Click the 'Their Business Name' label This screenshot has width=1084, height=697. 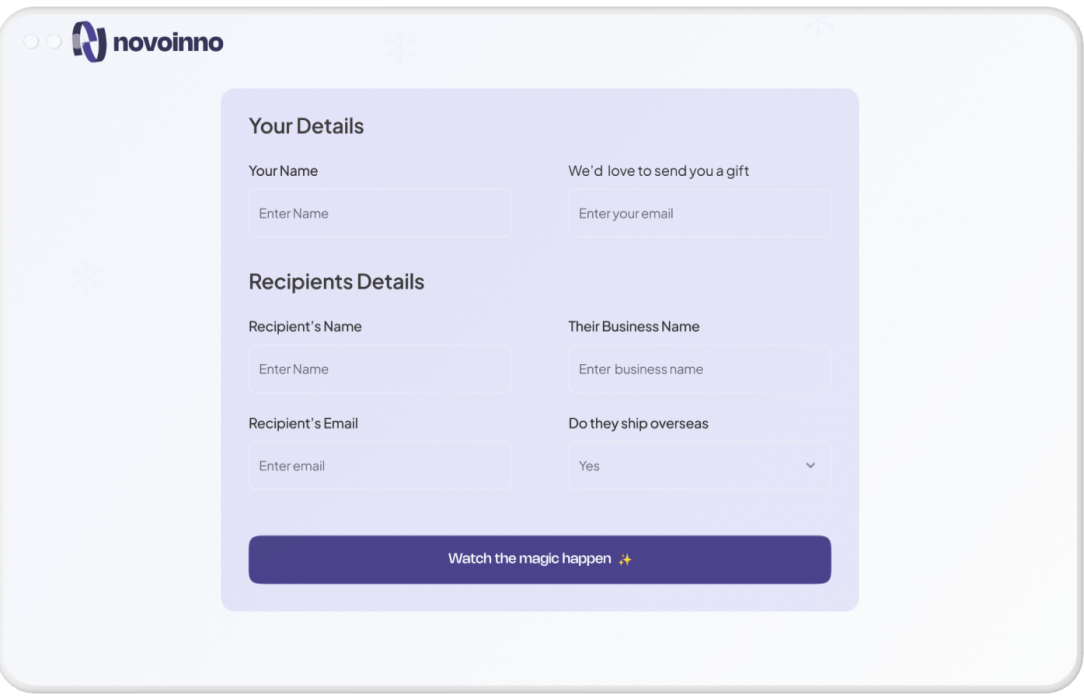click(x=634, y=326)
